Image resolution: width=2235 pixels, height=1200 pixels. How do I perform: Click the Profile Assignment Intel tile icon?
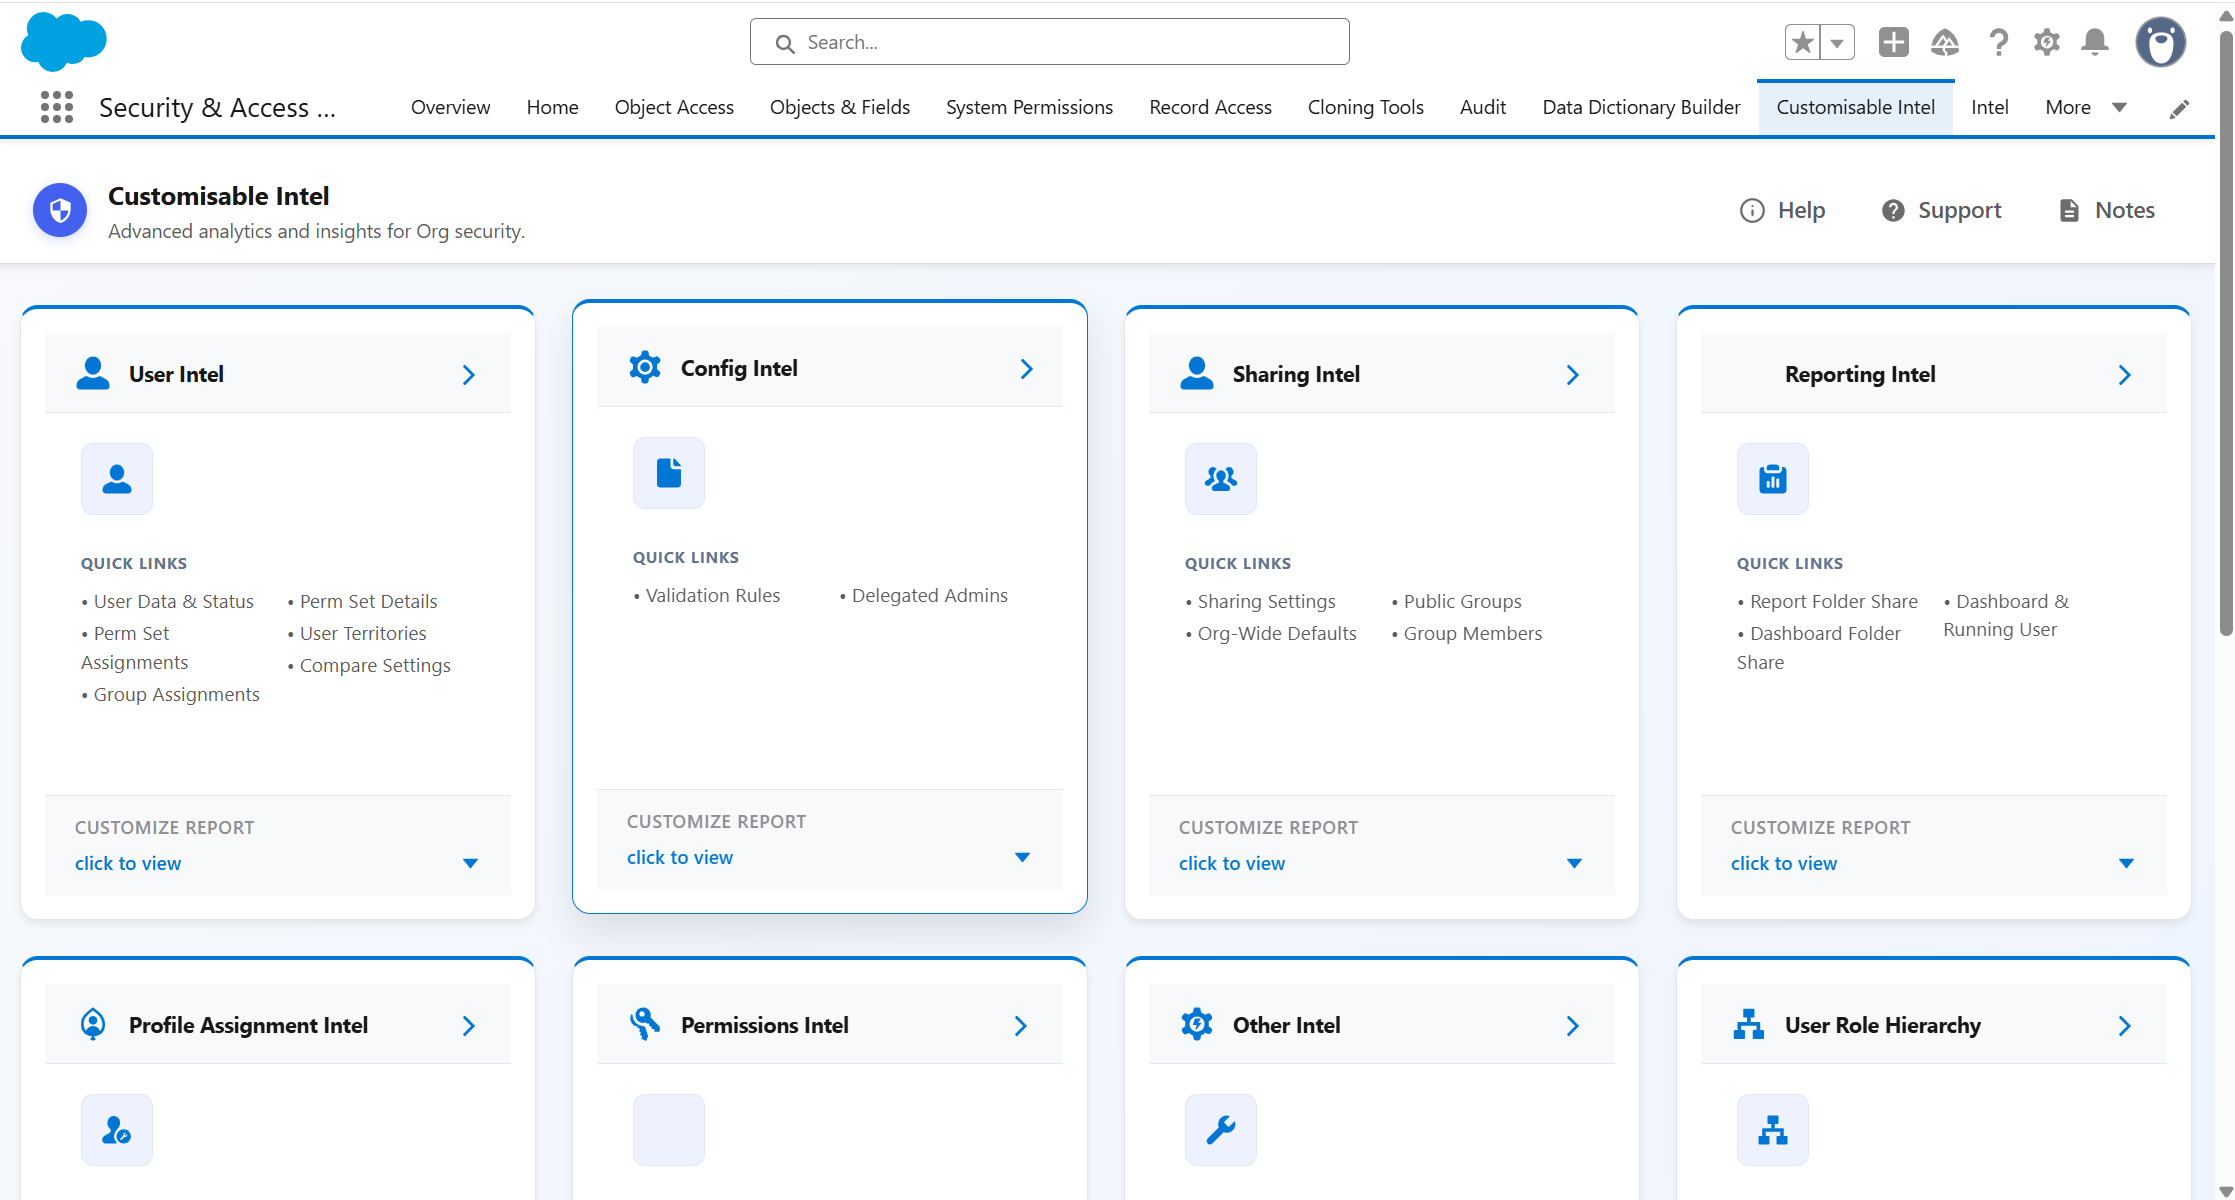117,1130
